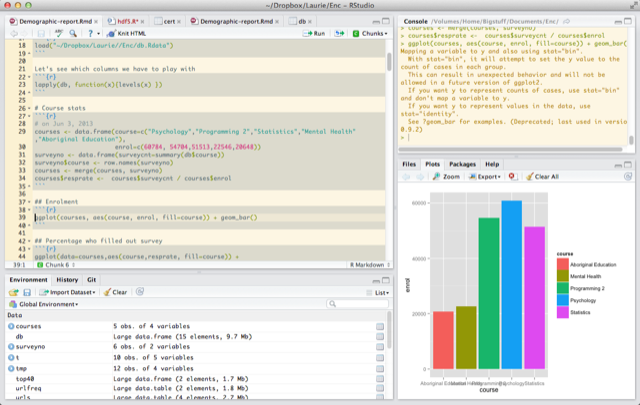Click the Environment refresh icon
This screenshot has height=405, width=640.
coord(140,292)
